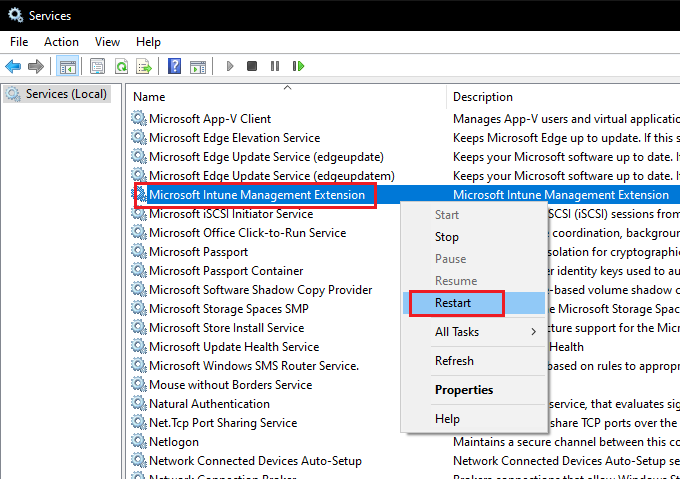Toggle Show/Hide Console Tree toolbar icon
Viewport: 680px width, 479px height.
point(68,66)
